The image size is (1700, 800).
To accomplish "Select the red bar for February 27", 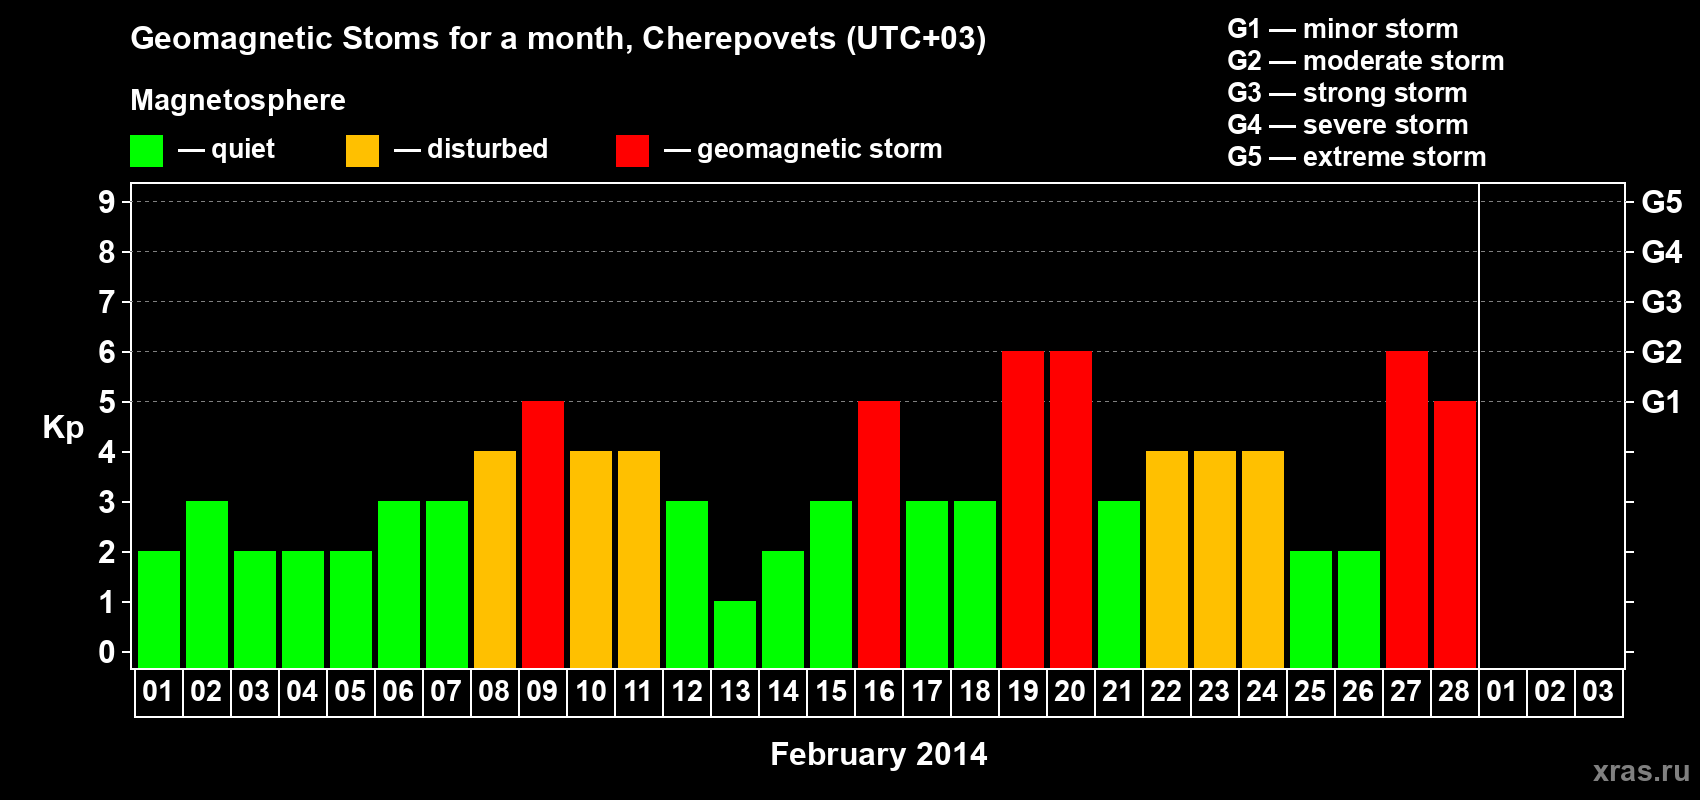I will pos(1407,509).
